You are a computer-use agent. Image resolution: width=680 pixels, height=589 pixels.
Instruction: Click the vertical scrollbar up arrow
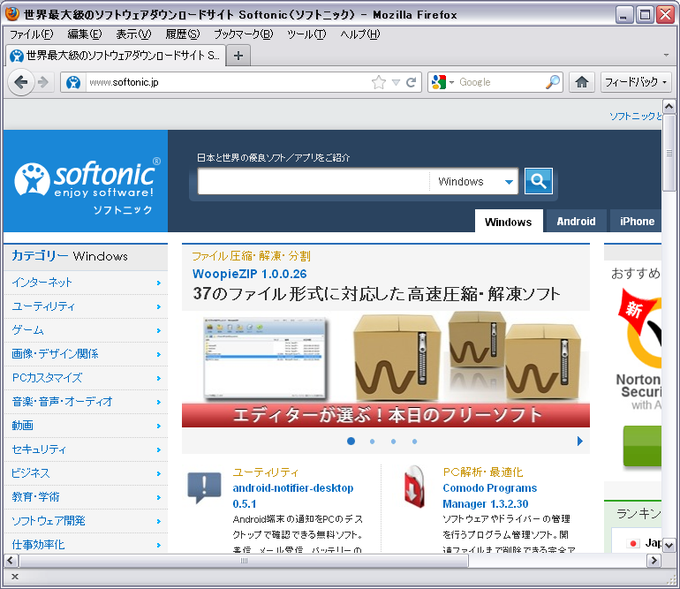[669, 106]
